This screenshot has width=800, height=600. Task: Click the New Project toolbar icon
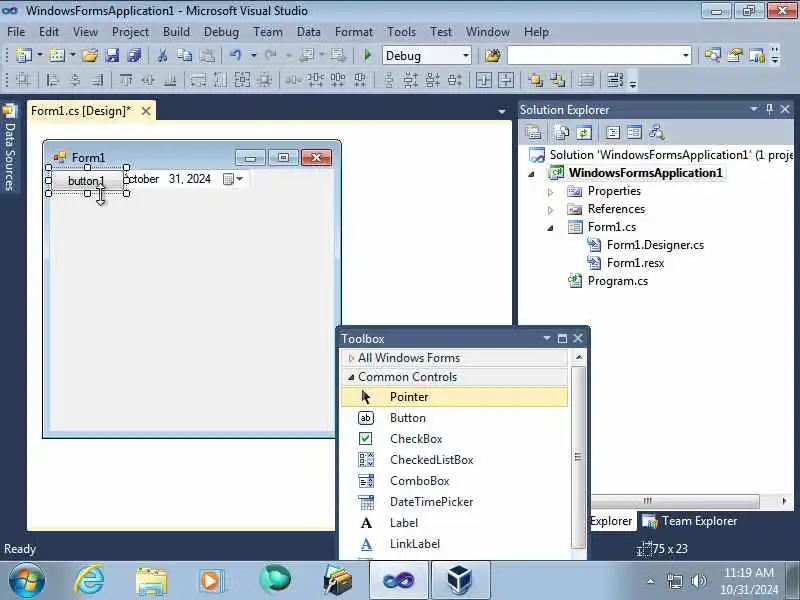pos(23,55)
